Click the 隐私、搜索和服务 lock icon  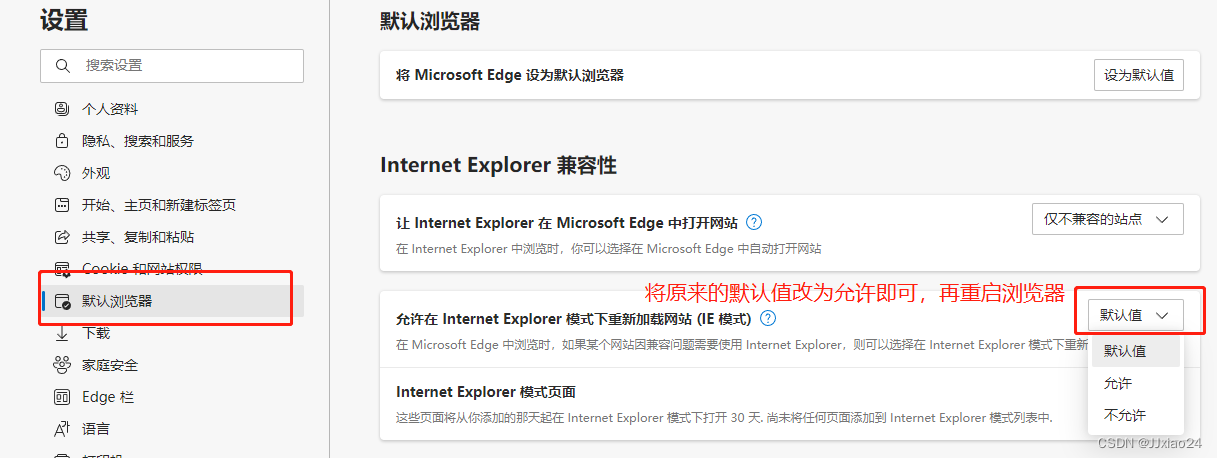pos(62,141)
